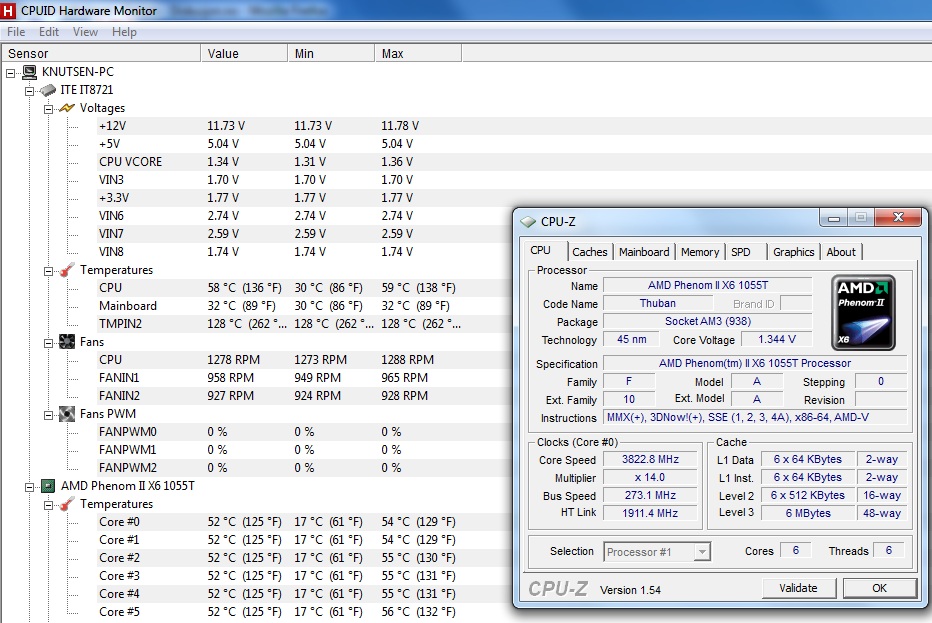This screenshot has width=932, height=623.
Task: Click the CPU-Z window title icon
Action: pos(527,222)
